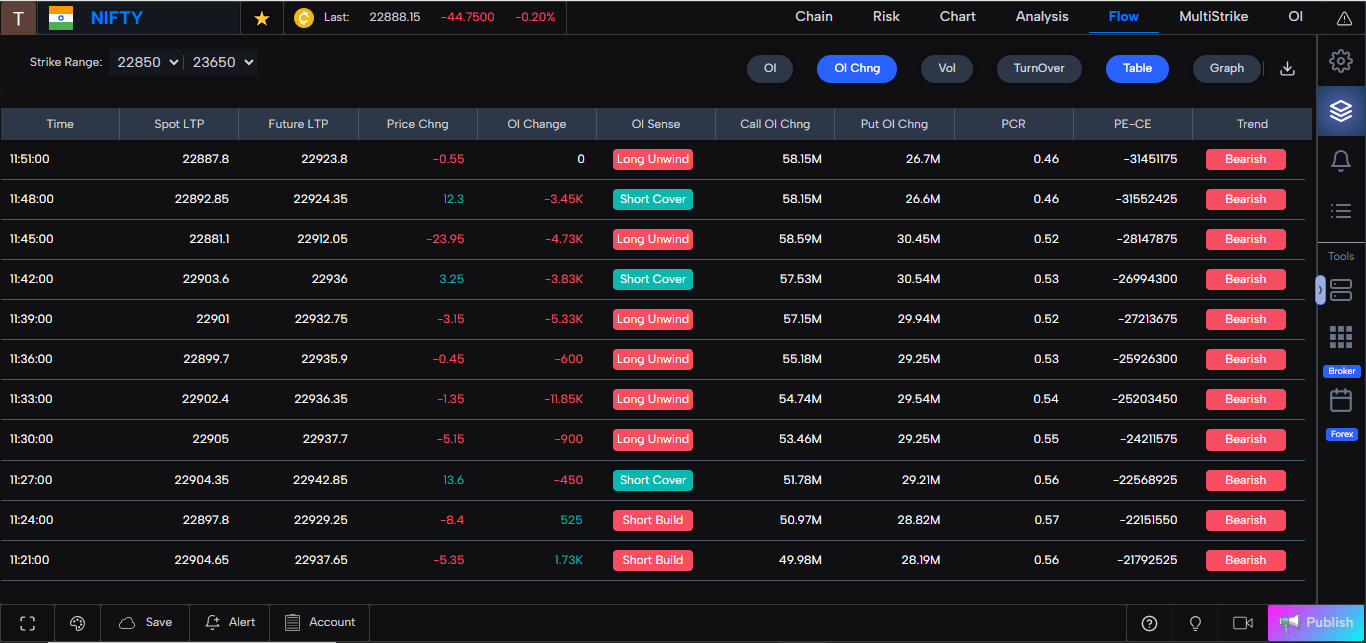Screen dimensions: 1366x643
Task: Switch to the Chain tab
Action: 813,16
